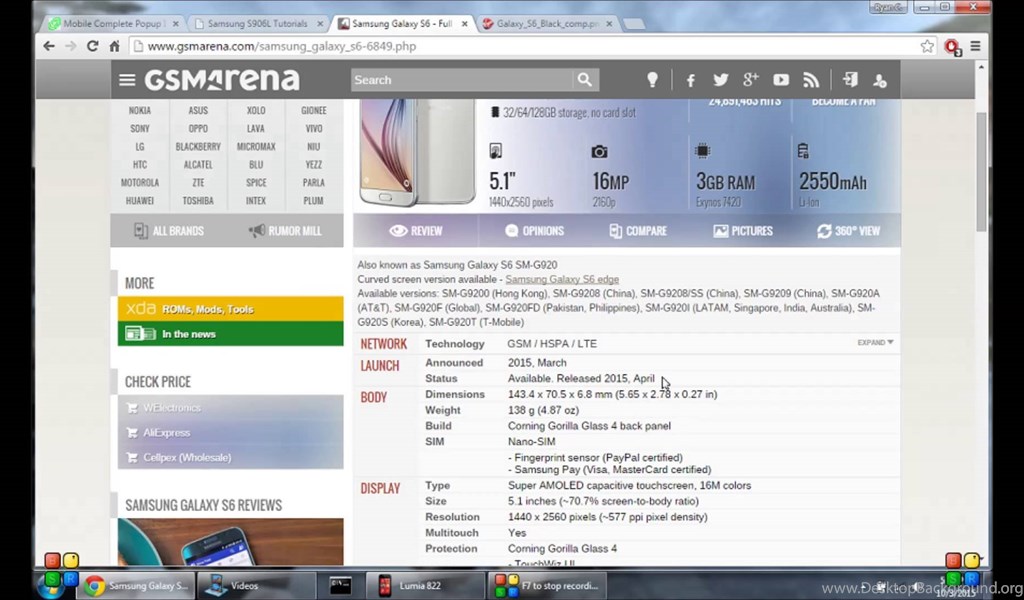Click the DISPLAY section heading
Viewport: 1024px width, 600px height.
coord(380,488)
